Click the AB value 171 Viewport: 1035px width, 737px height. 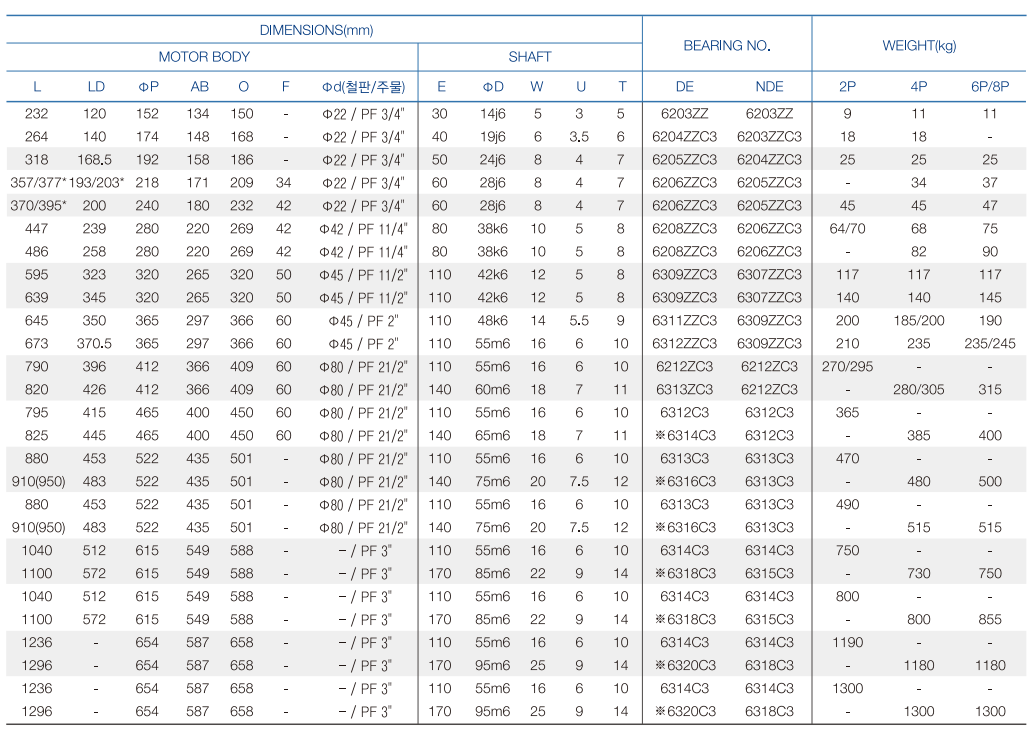point(197,183)
